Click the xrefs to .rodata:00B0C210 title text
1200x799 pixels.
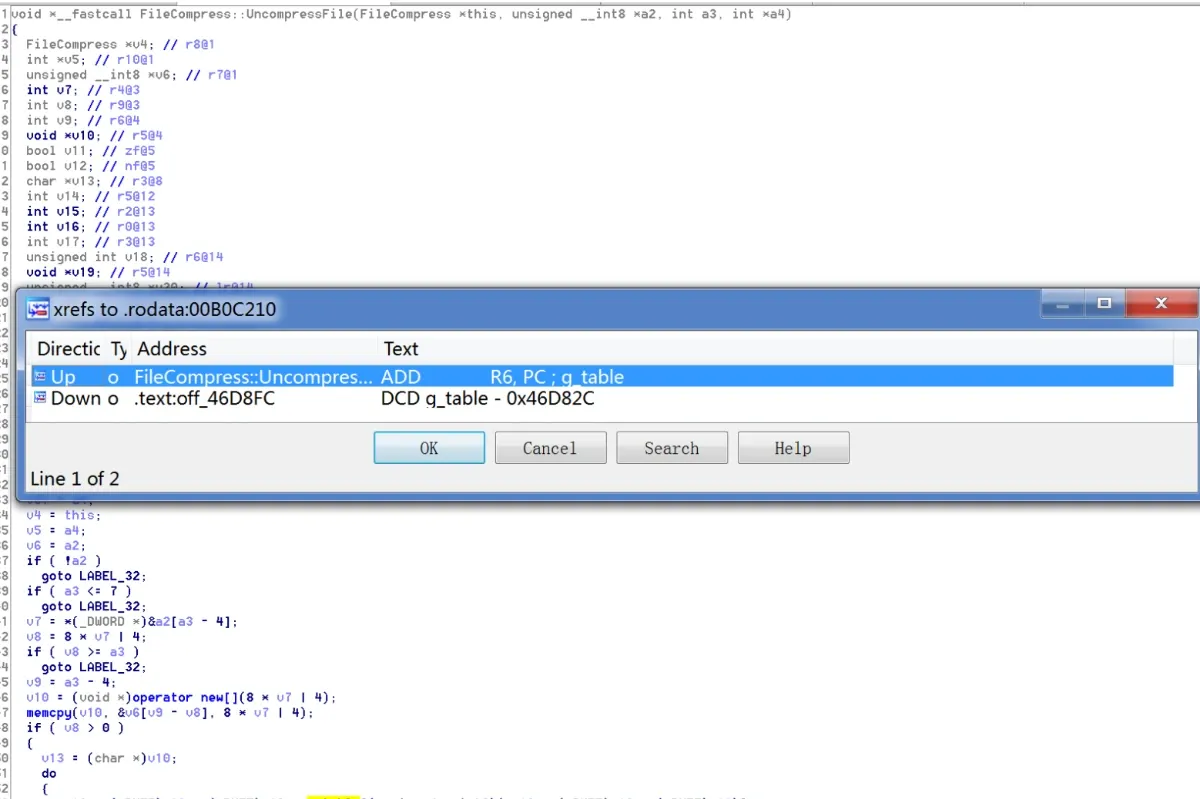coord(164,310)
